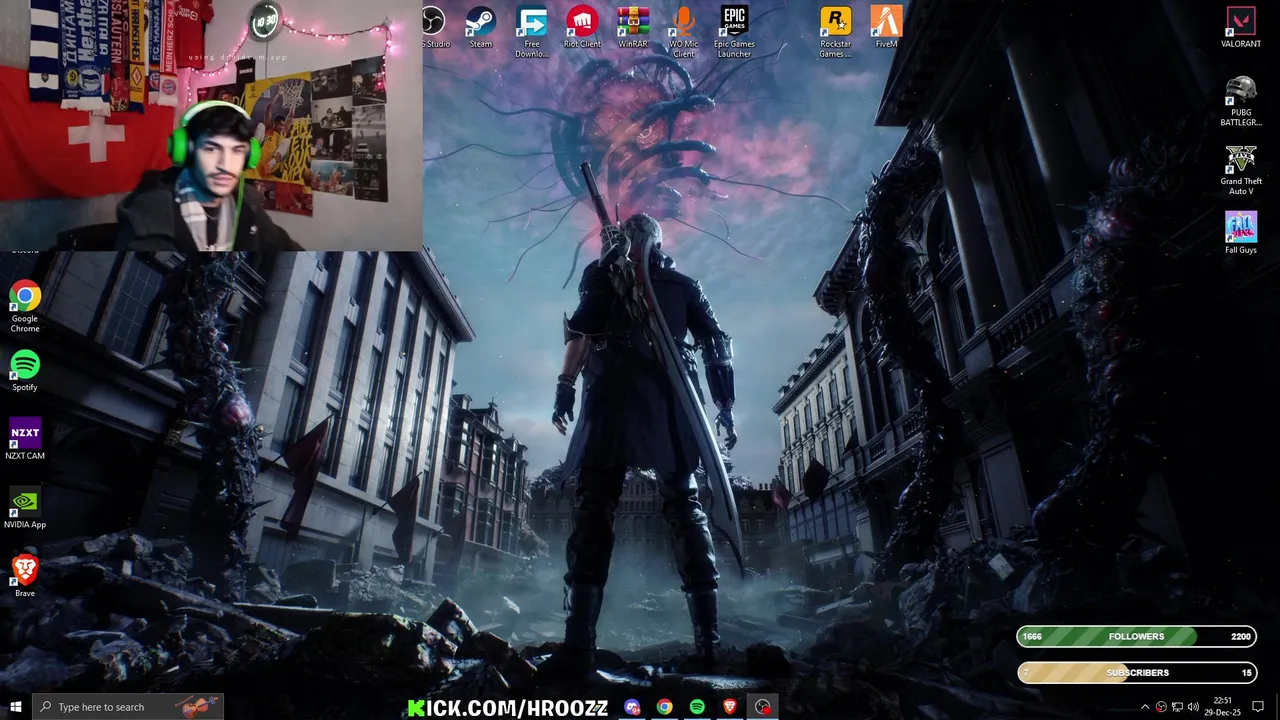This screenshot has height=720, width=1280.
Task: Click the Followers goal progress bar
Action: pyautogui.click(x=1136, y=636)
